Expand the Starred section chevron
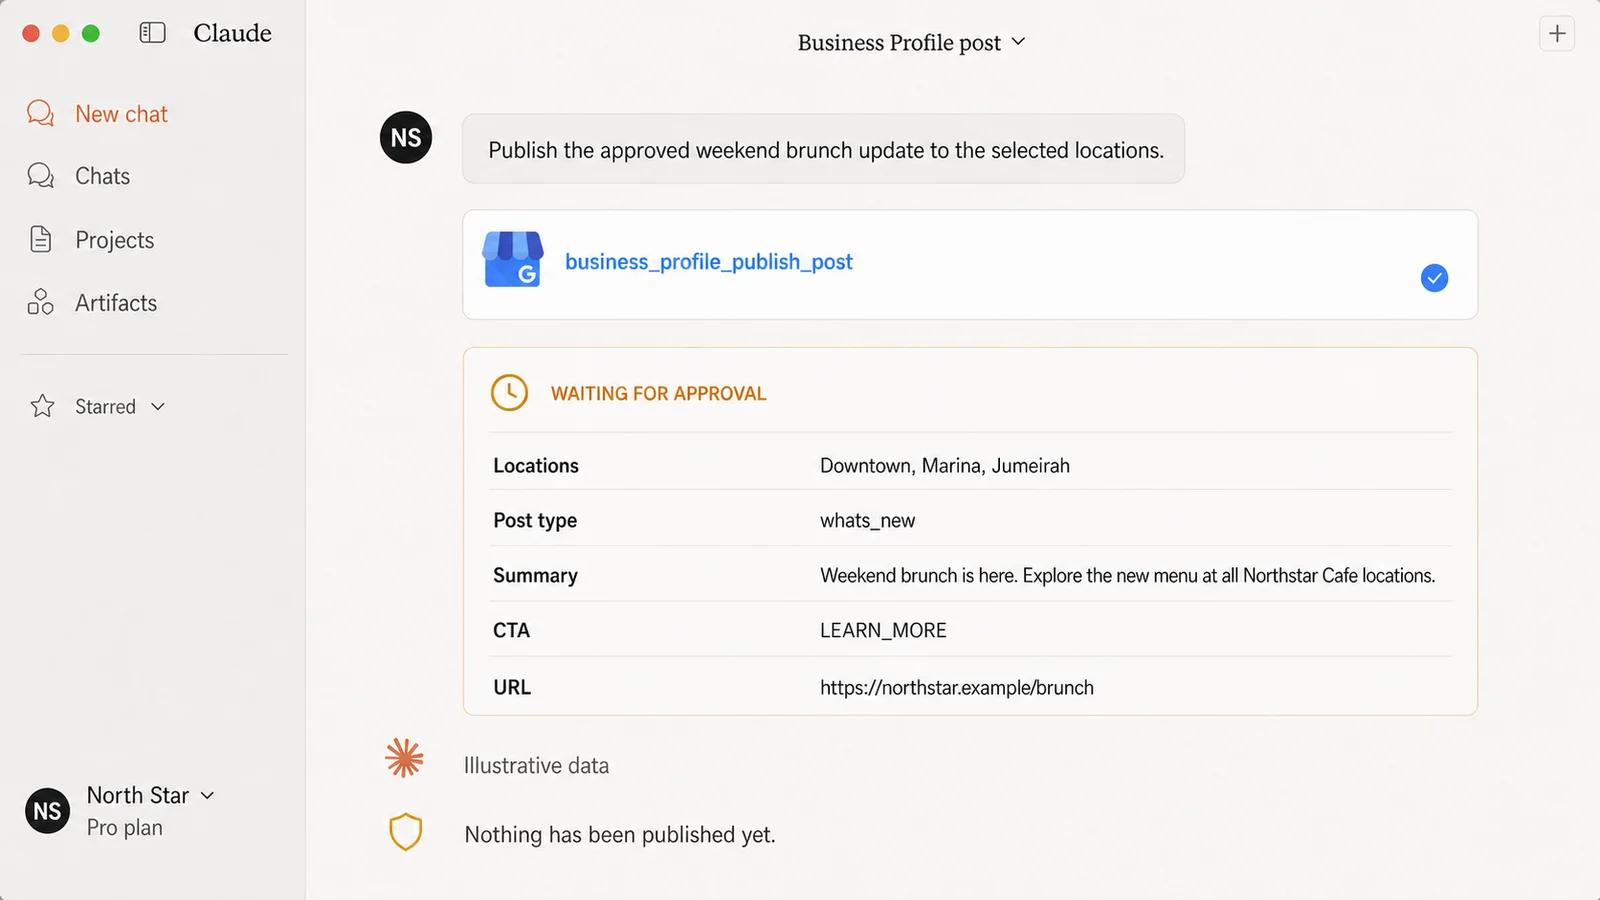Image resolution: width=1600 pixels, height=900 pixels. pos(158,407)
